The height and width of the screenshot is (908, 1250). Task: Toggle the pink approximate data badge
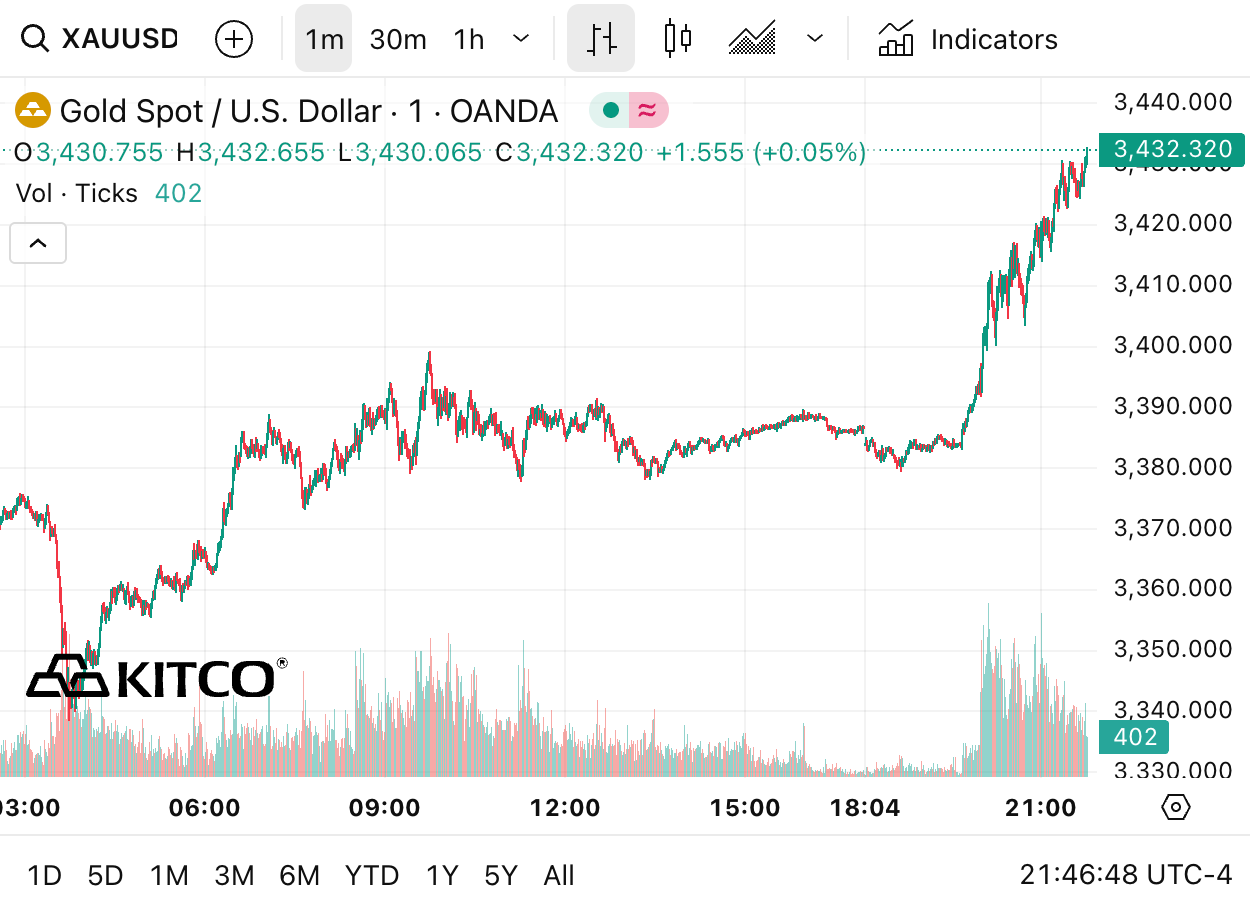648,111
